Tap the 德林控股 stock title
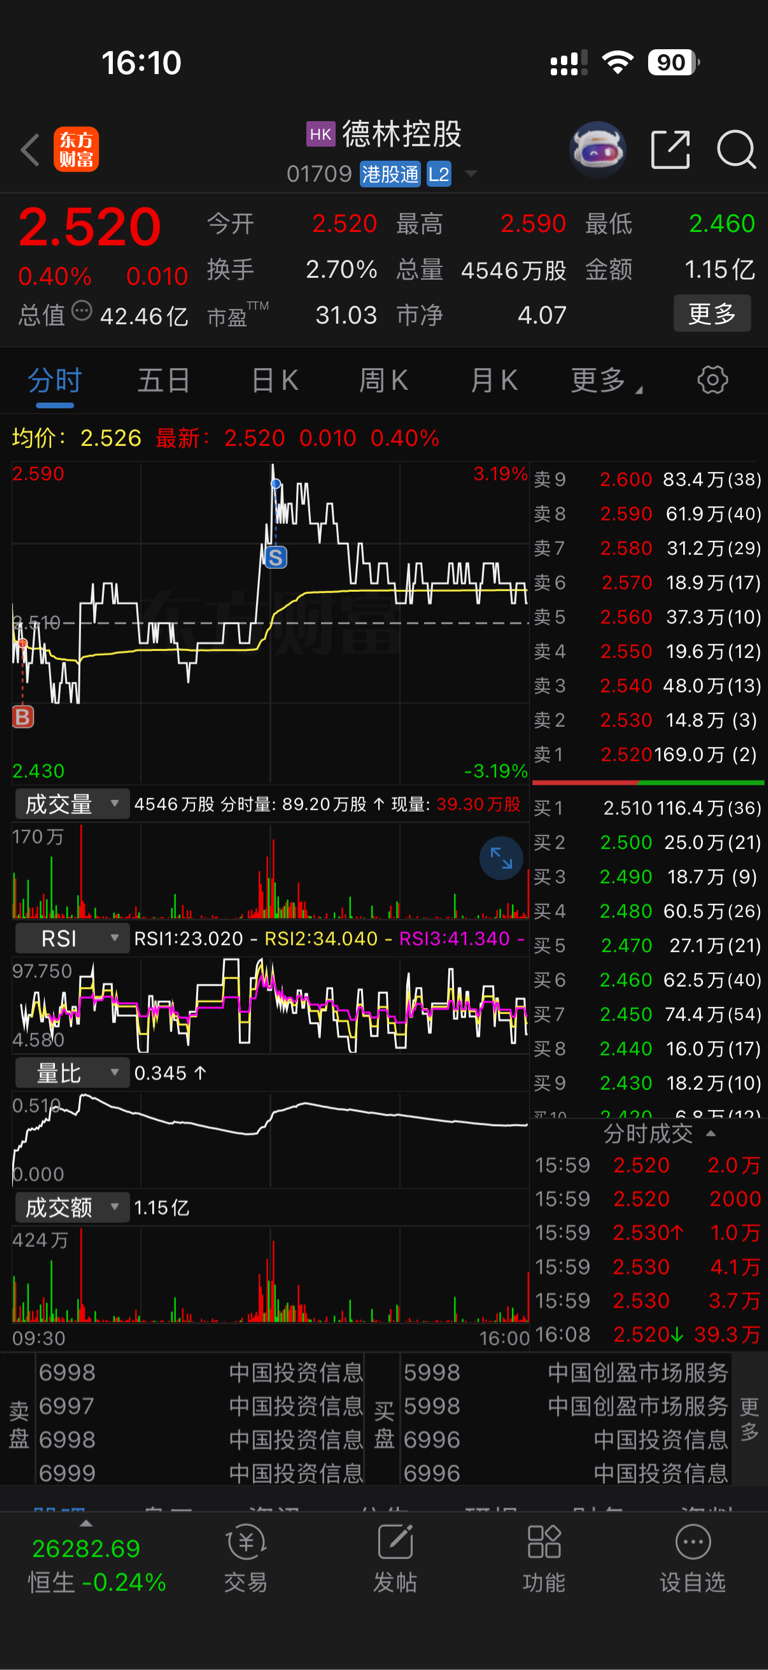768x1670 pixels. [x=402, y=134]
